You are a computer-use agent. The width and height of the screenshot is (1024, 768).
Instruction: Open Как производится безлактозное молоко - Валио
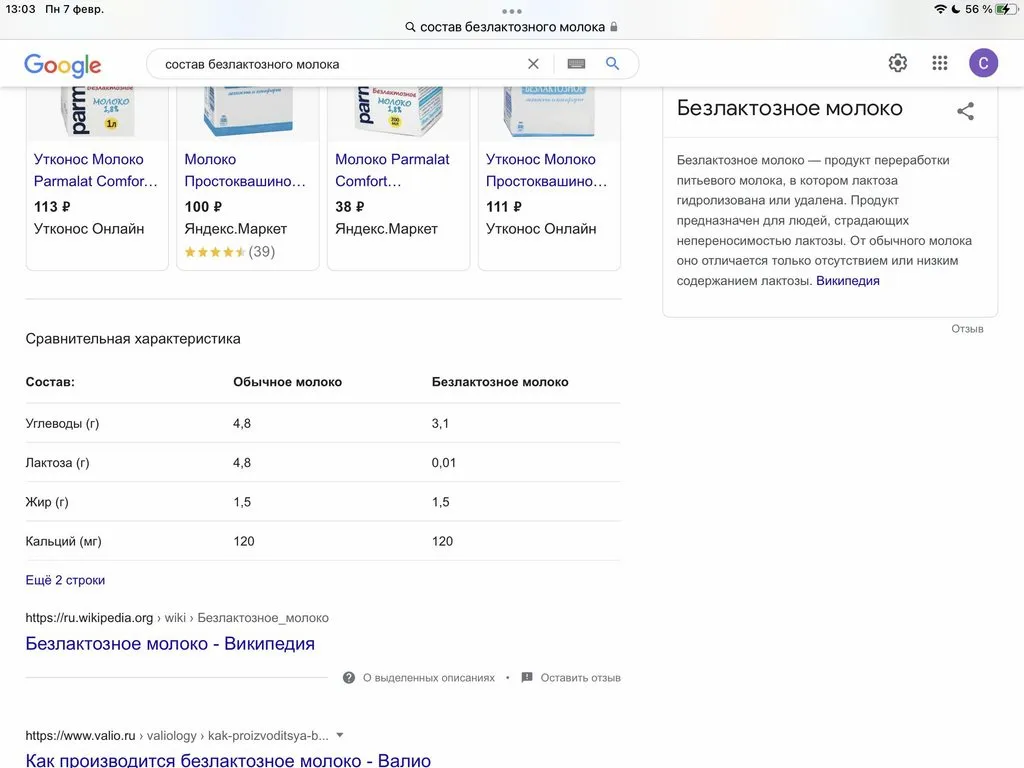228,760
